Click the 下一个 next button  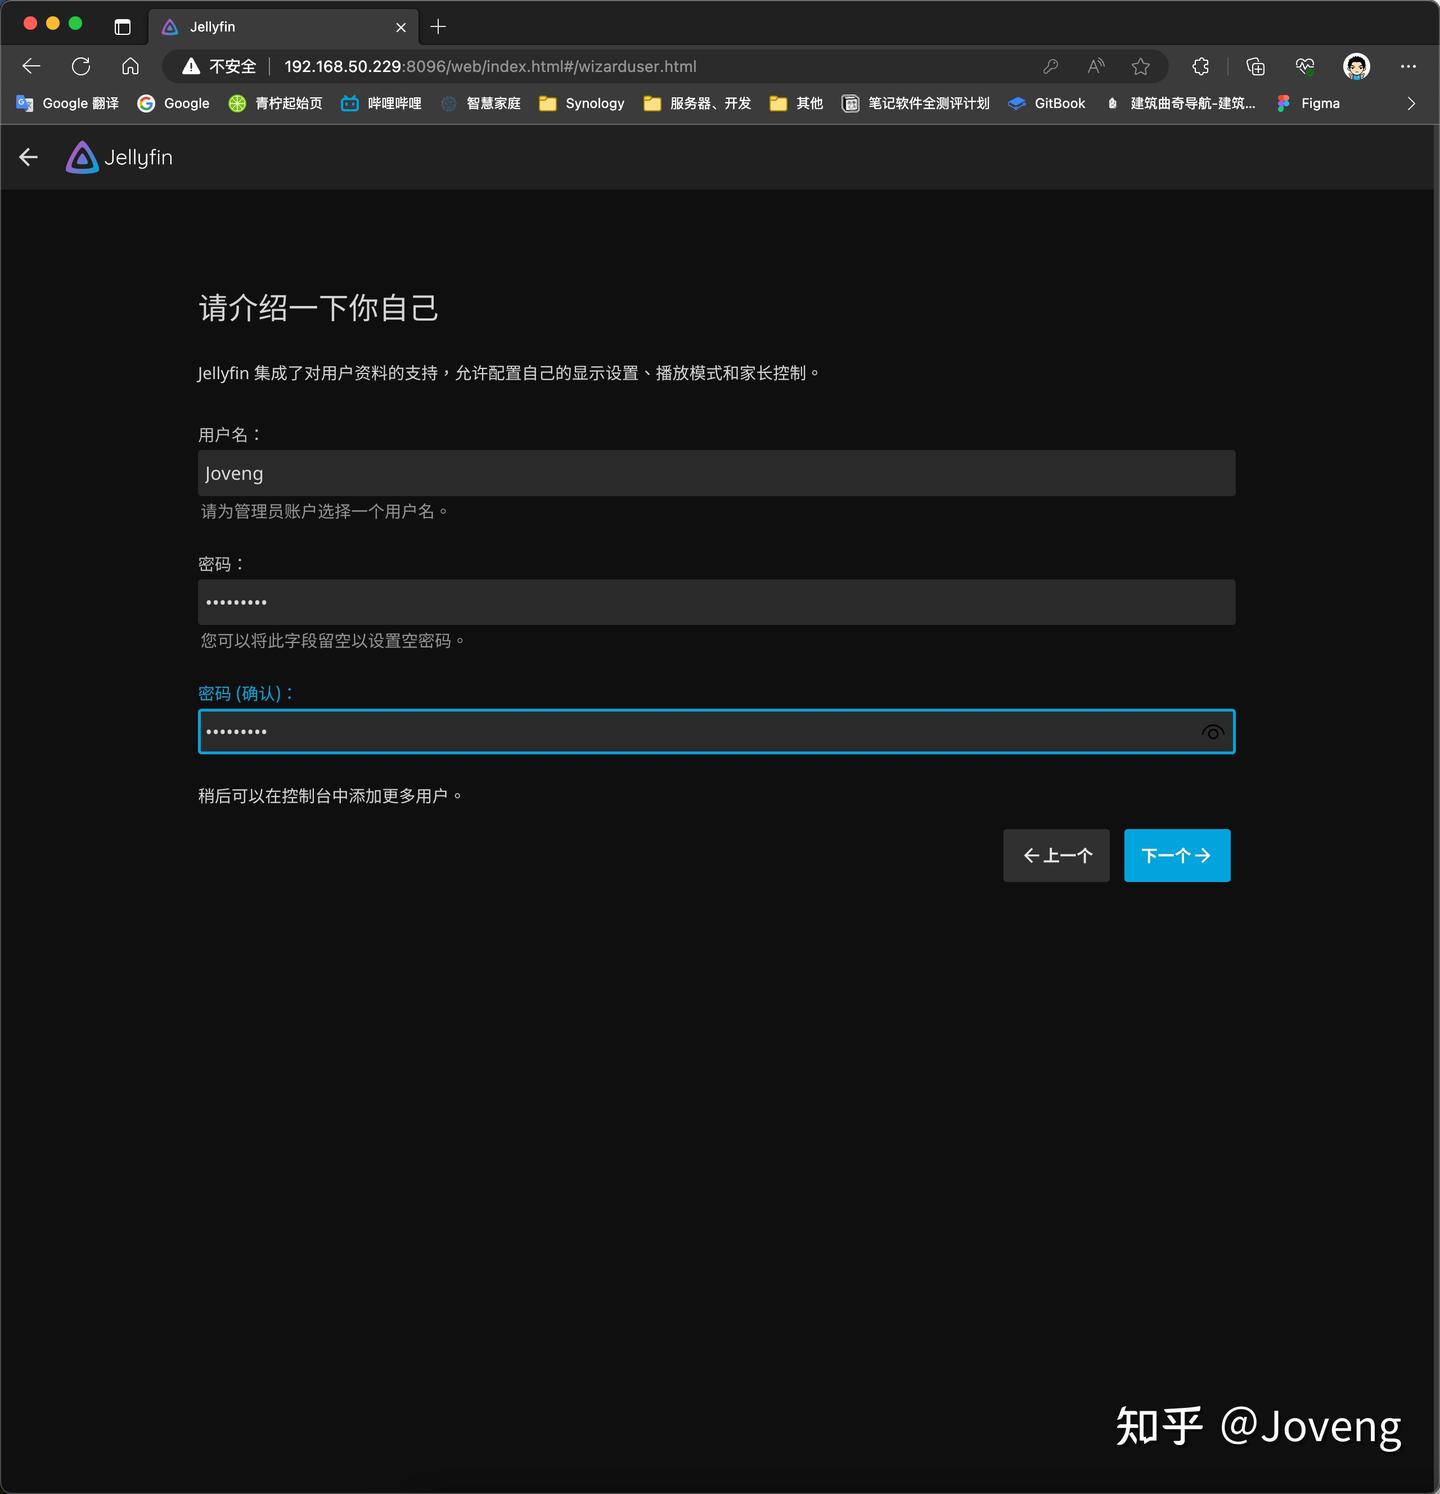(x=1177, y=855)
